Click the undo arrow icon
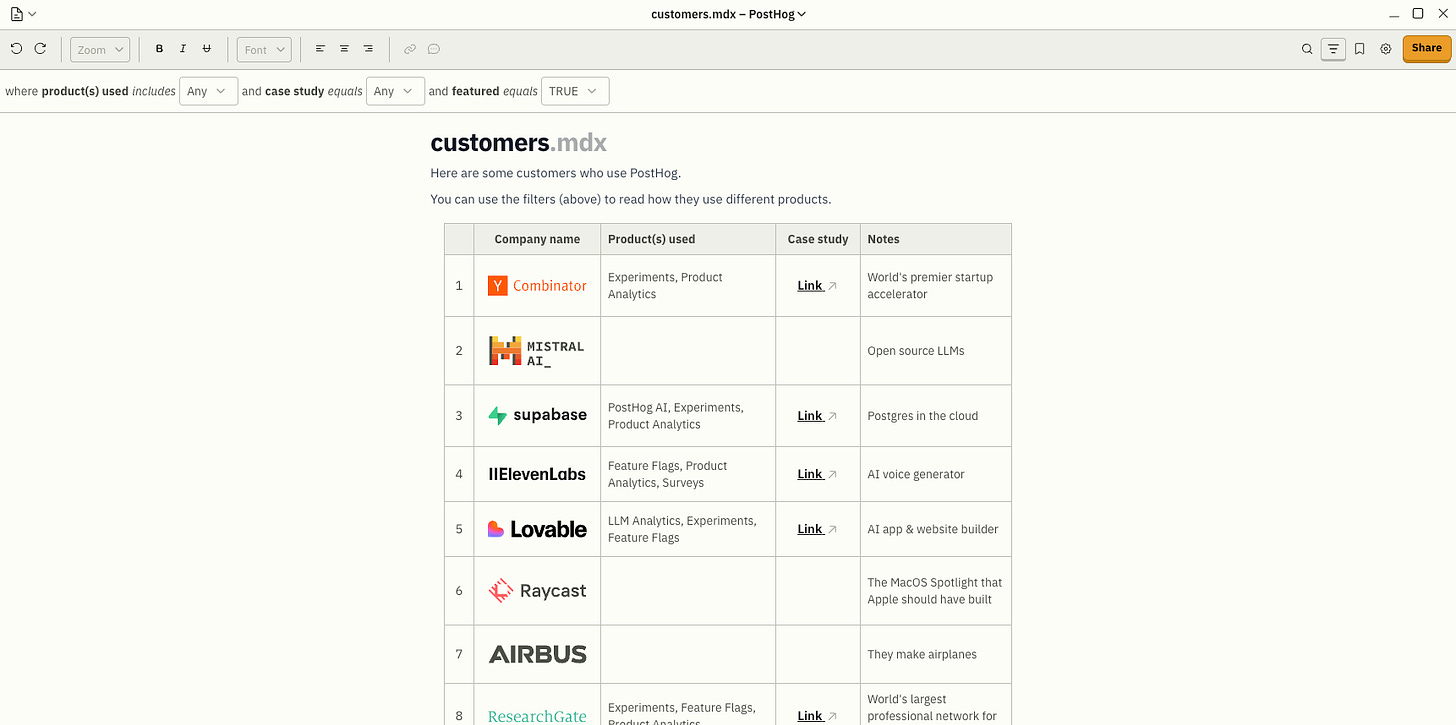The height and width of the screenshot is (725, 1456). tap(16, 48)
